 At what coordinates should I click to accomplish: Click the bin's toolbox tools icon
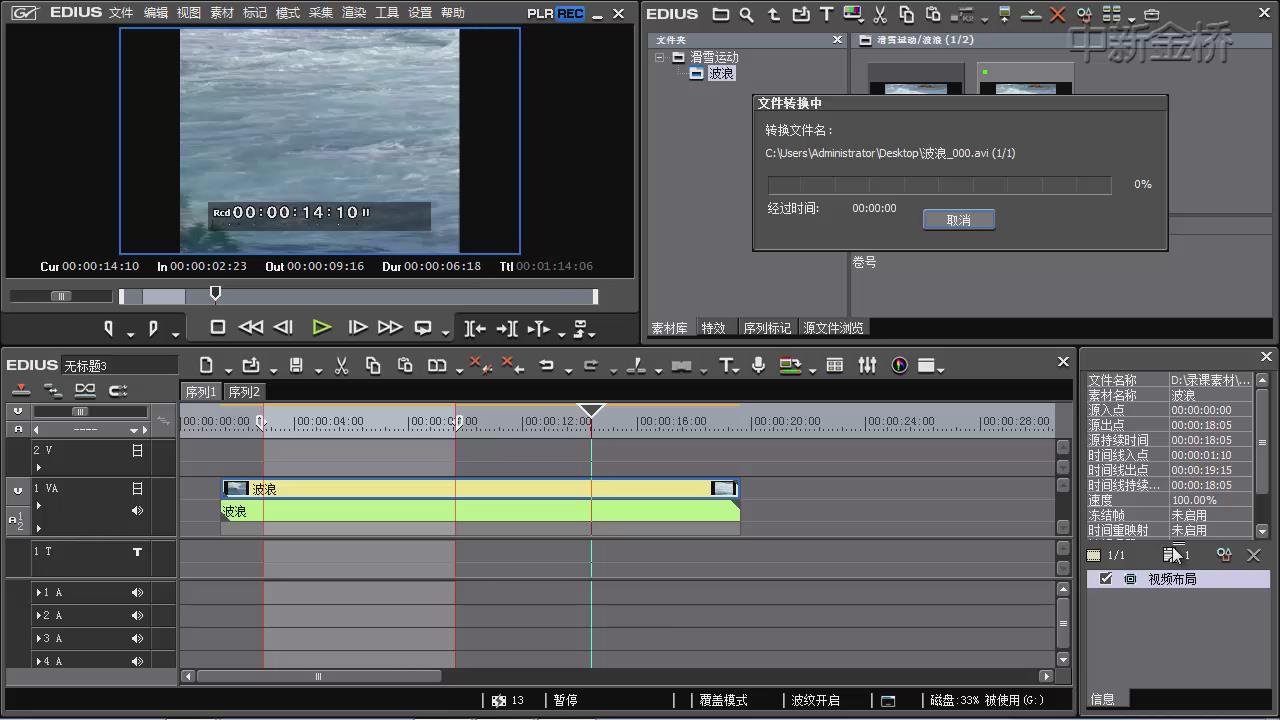pyautogui.click(x=1151, y=14)
